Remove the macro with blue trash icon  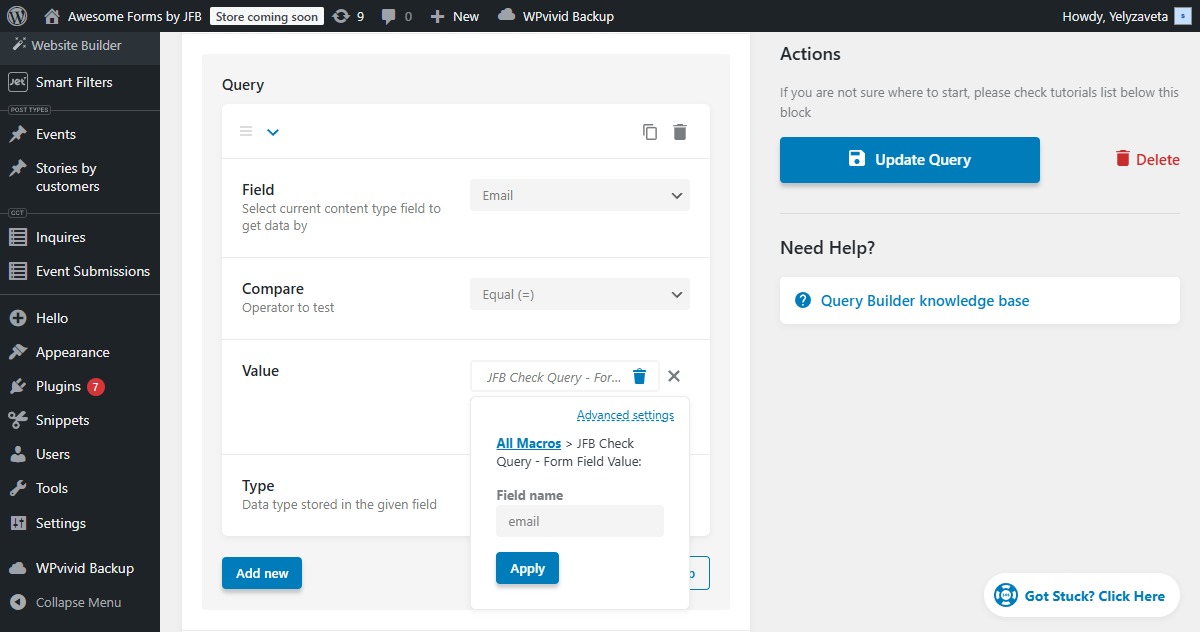[x=640, y=376]
